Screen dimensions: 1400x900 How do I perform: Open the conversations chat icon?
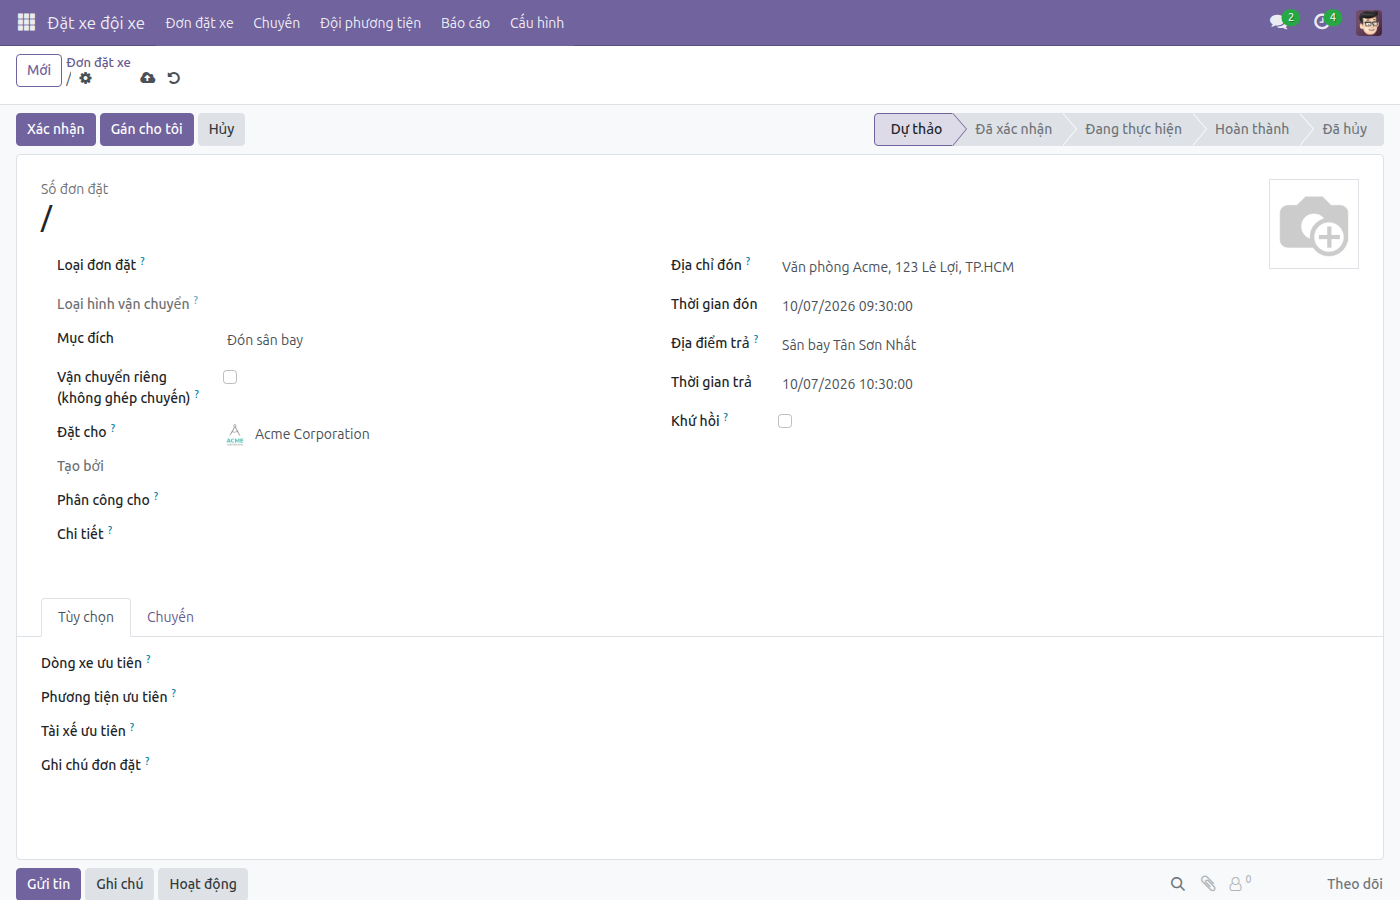coord(1279,22)
